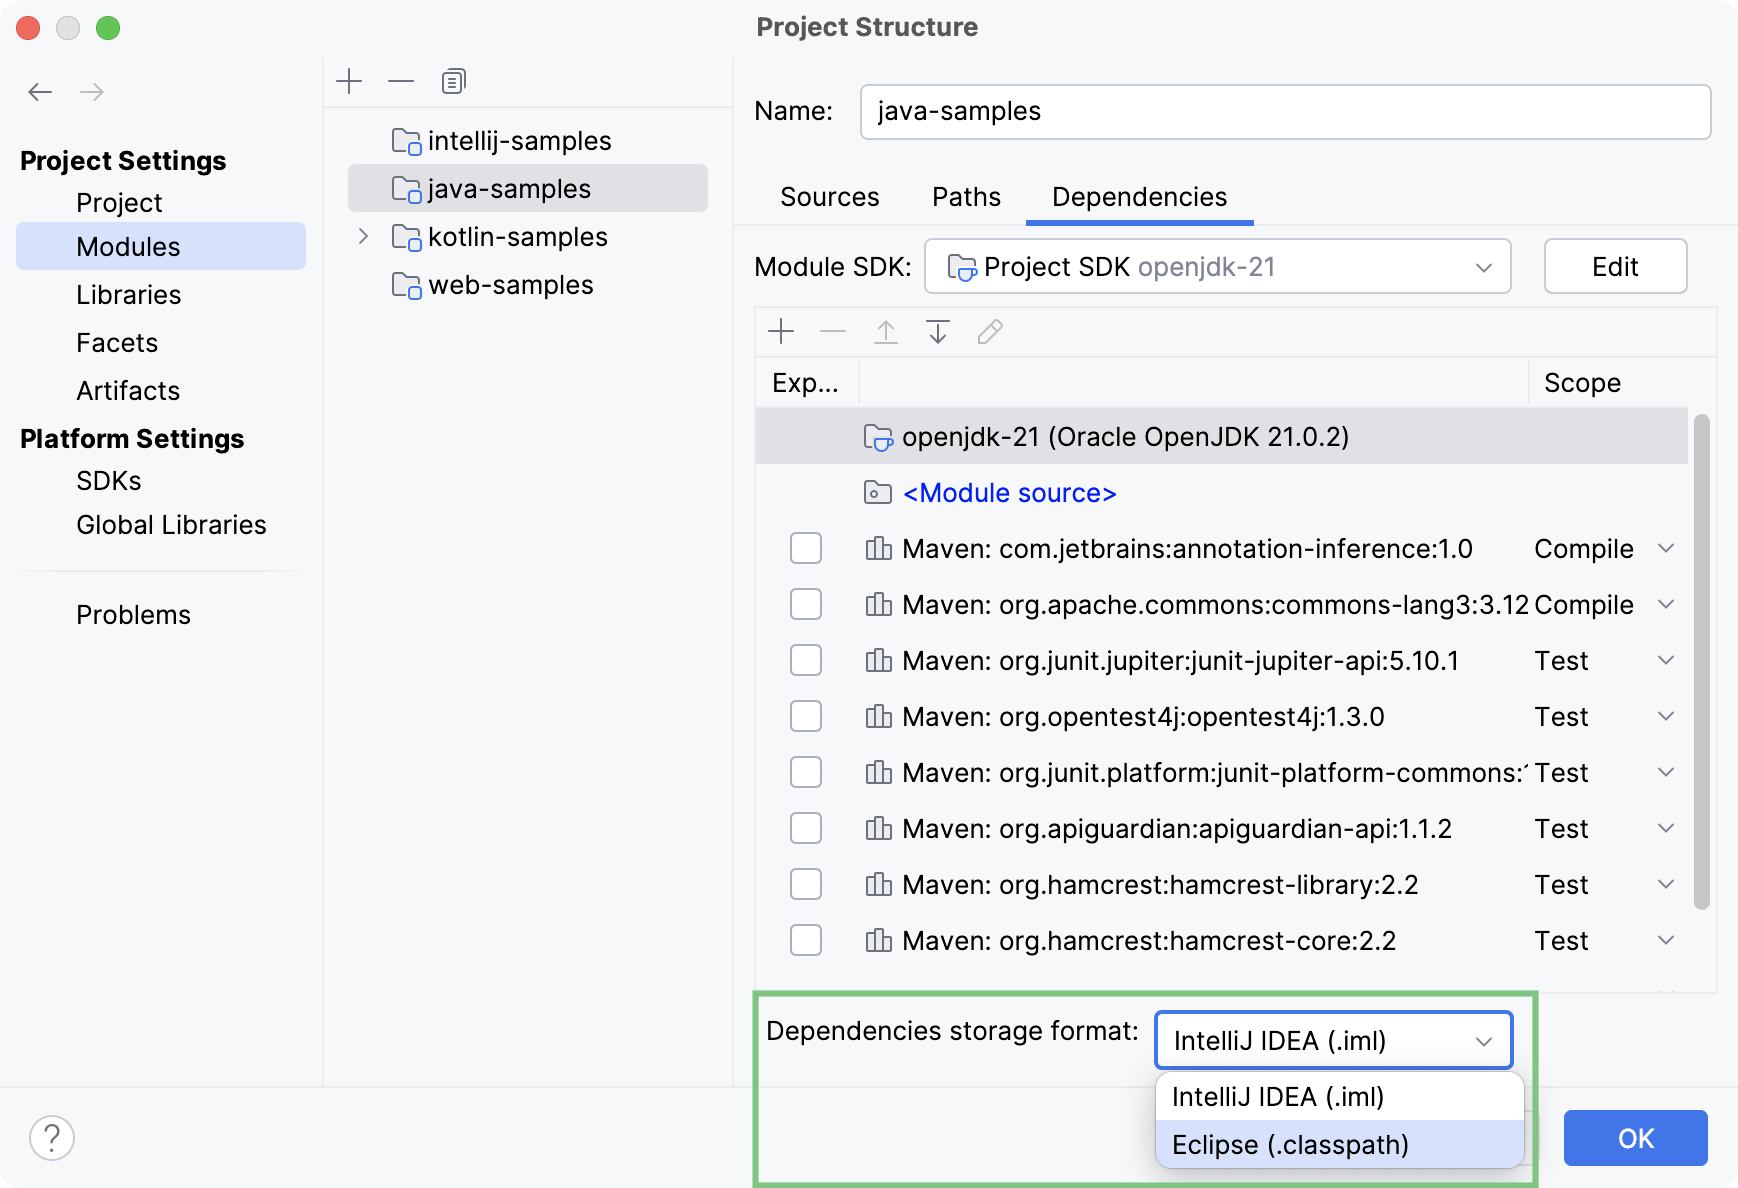Expand the kotlin-samples module node
Viewport: 1738px width, 1188px height.
click(x=362, y=237)
